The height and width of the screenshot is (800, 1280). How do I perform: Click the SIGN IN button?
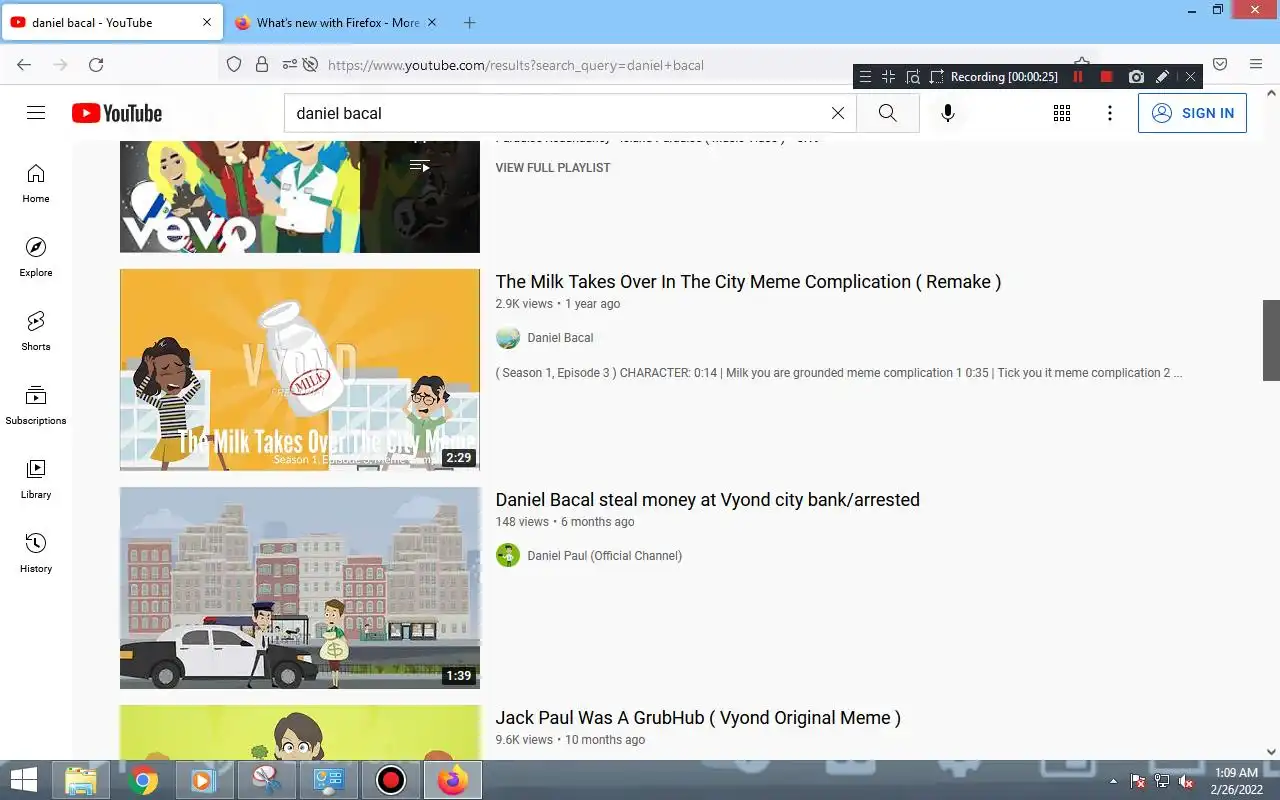tap(1192, 113)
